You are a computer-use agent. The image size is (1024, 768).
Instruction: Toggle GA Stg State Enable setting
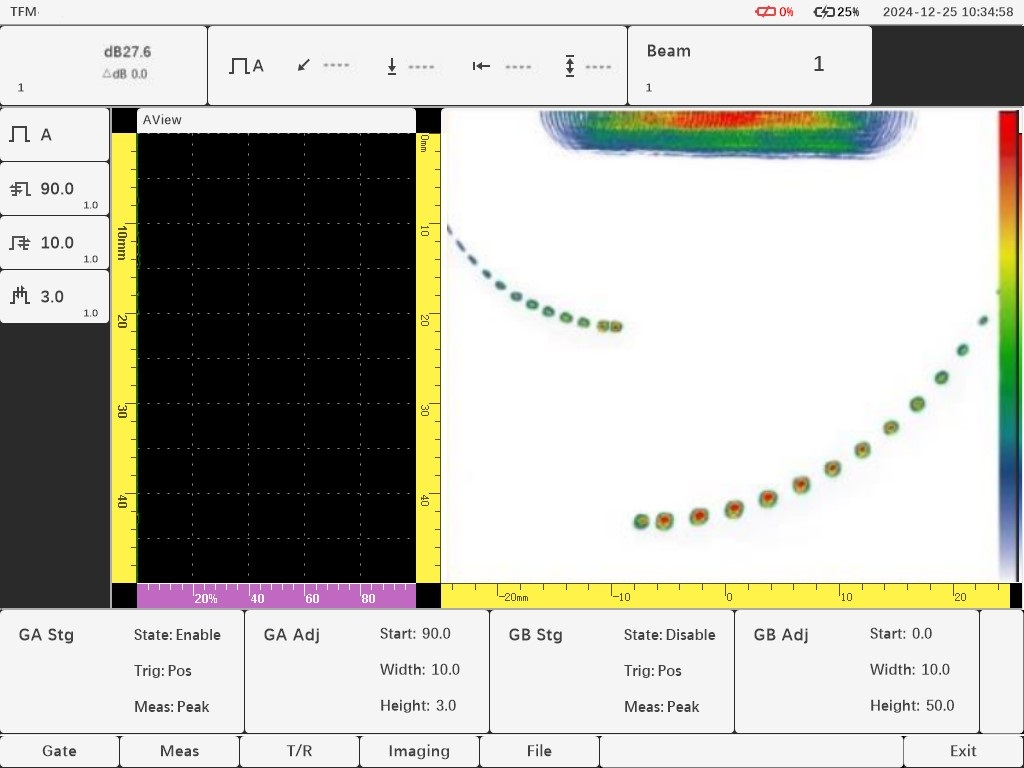pyautogui.click(x=177, y=635)
